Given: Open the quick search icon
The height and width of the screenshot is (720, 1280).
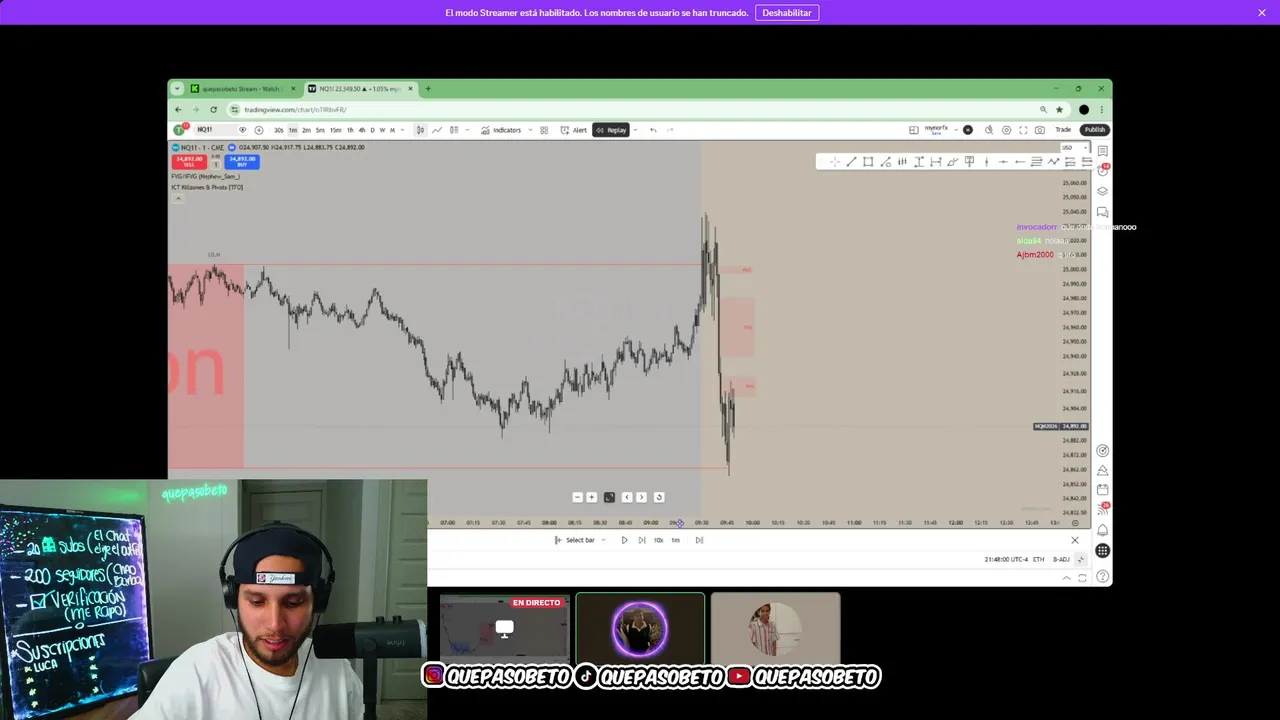Looking at the screenshot, I should pyautogui.click(x=989, y=130).
